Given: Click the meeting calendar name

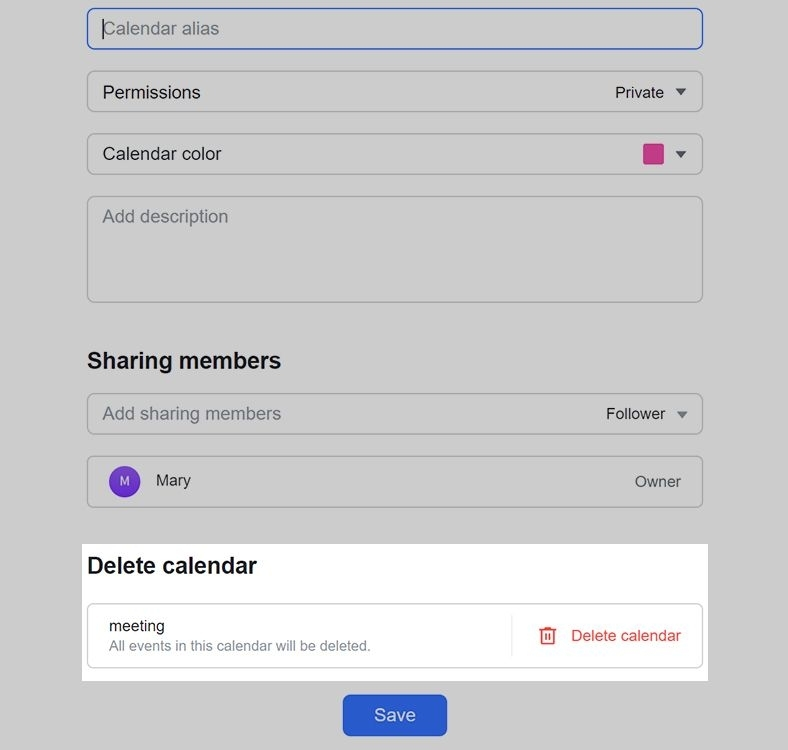Looking at the screenshot, I should [x=137, y=626].
